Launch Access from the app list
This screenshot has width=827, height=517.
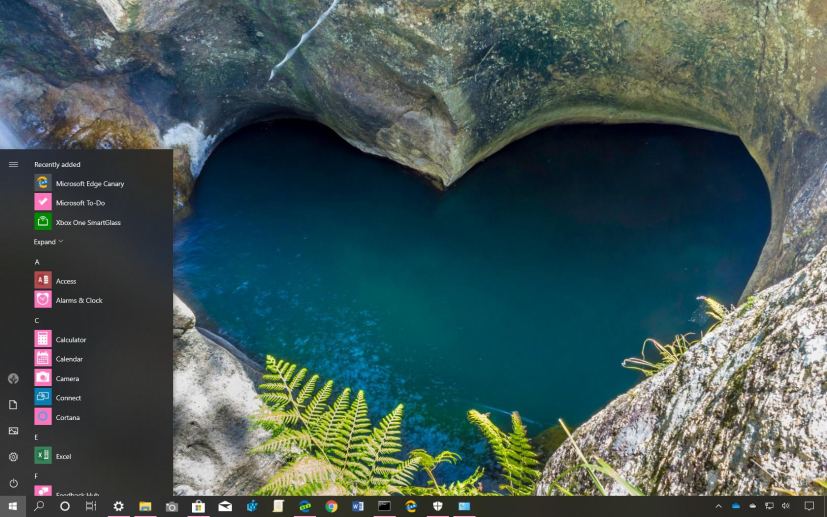[x=66, y=281]
